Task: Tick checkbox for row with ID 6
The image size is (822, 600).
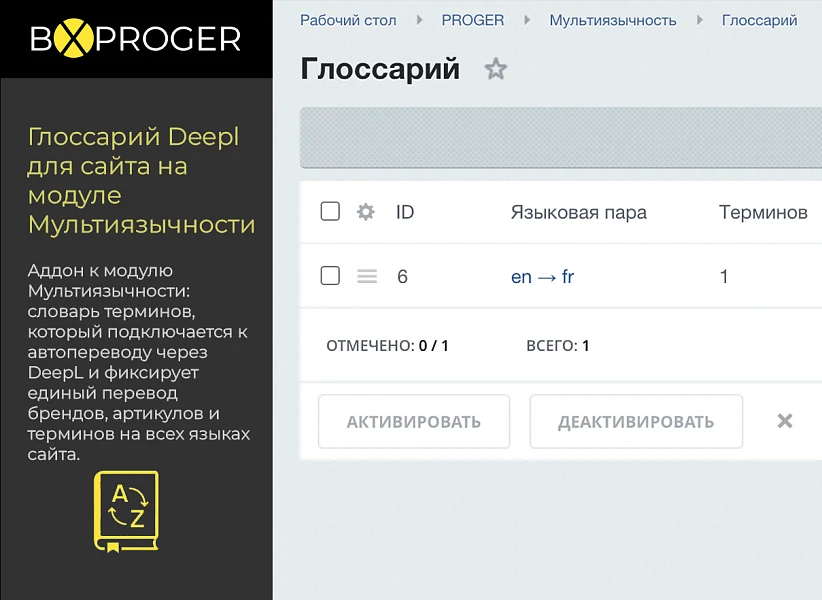Action: pos(330,275)
